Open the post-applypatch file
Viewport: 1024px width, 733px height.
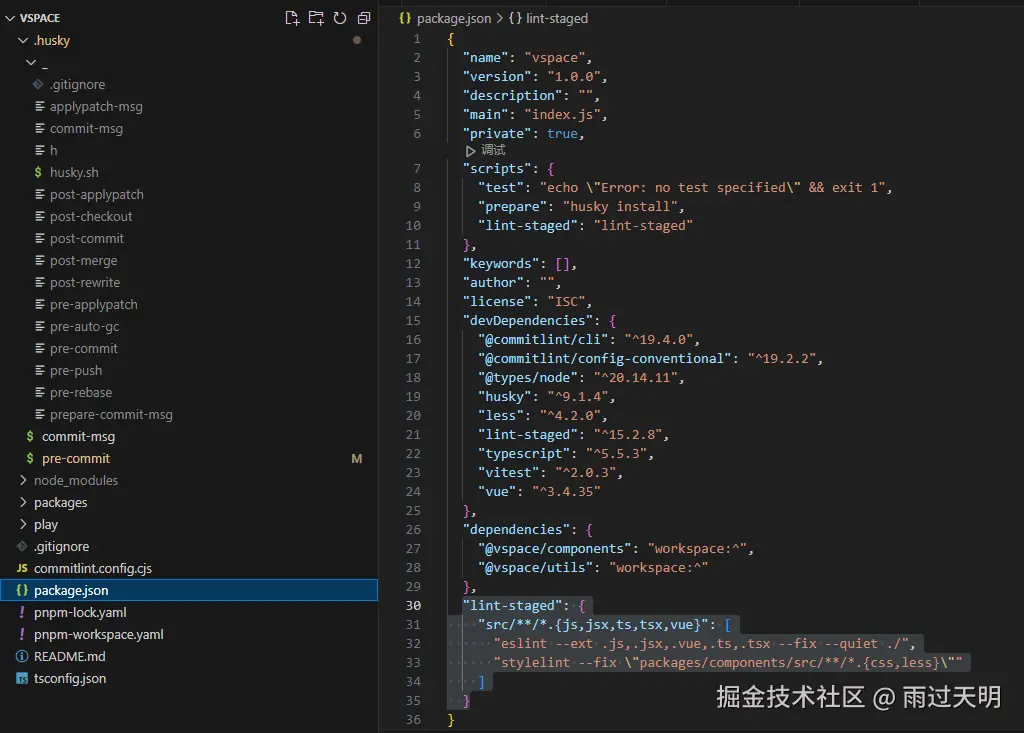[97, 195]
